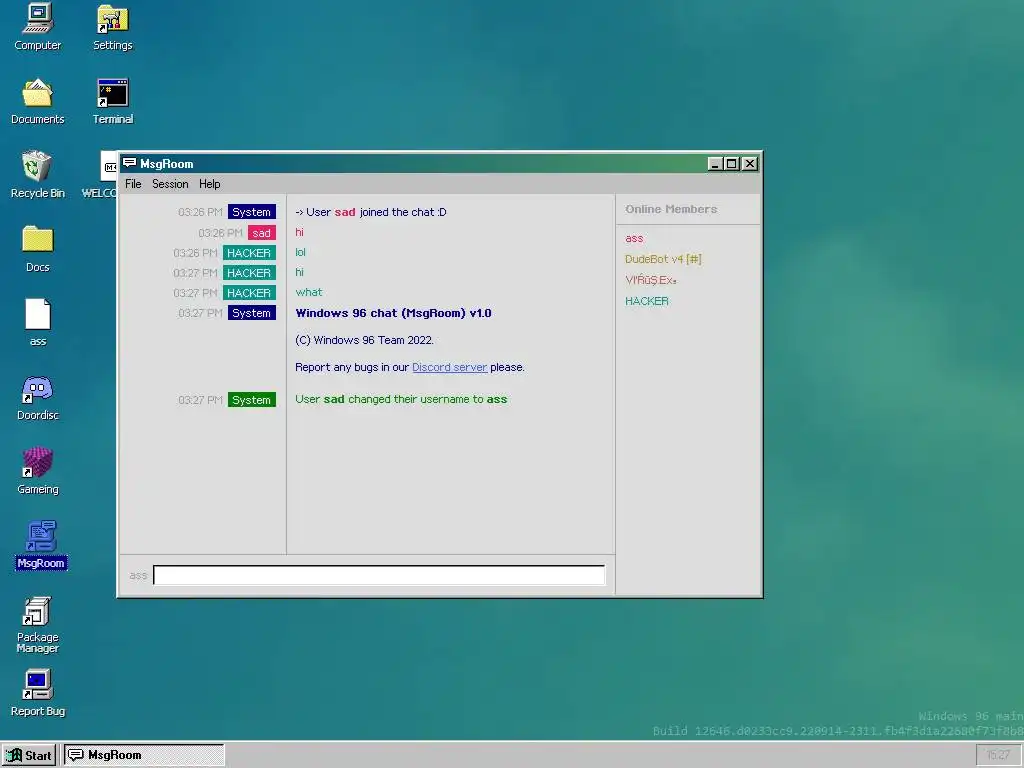Screen dimensions: 1024x768
Task: Open the Start menu
Action: coord(29,755)
